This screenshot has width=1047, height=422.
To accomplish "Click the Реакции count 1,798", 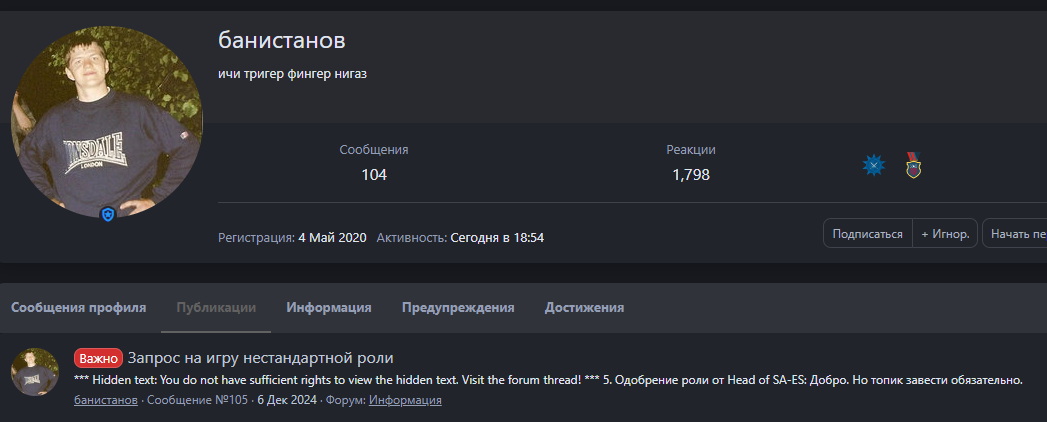I will pyautogui.click(x=691, y=175).
